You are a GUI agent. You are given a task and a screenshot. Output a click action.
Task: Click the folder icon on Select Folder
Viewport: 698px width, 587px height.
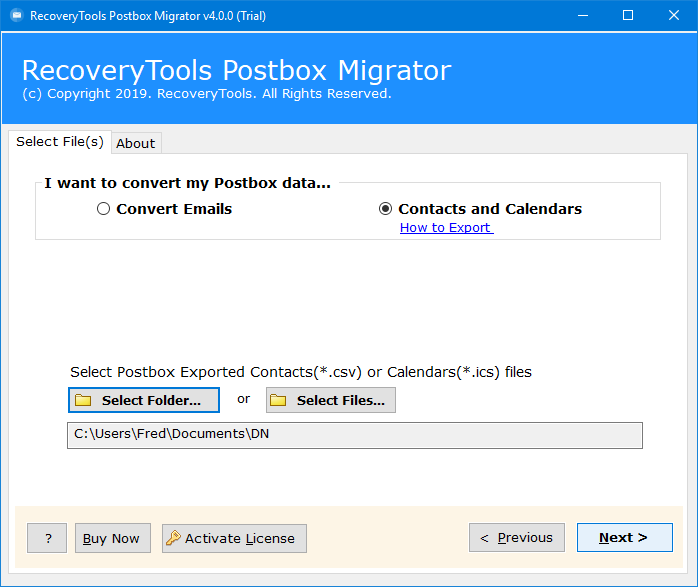pyautogui.click(x=83, y=400)
